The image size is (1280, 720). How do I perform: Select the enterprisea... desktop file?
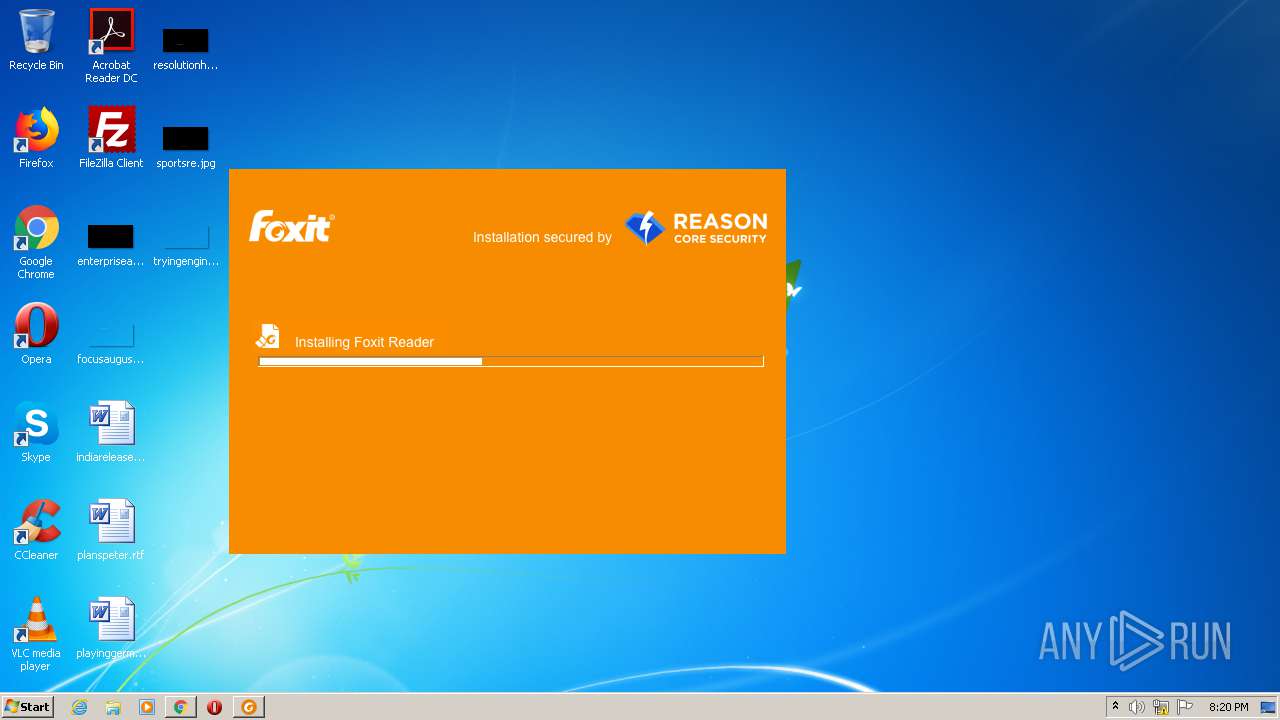111,245
